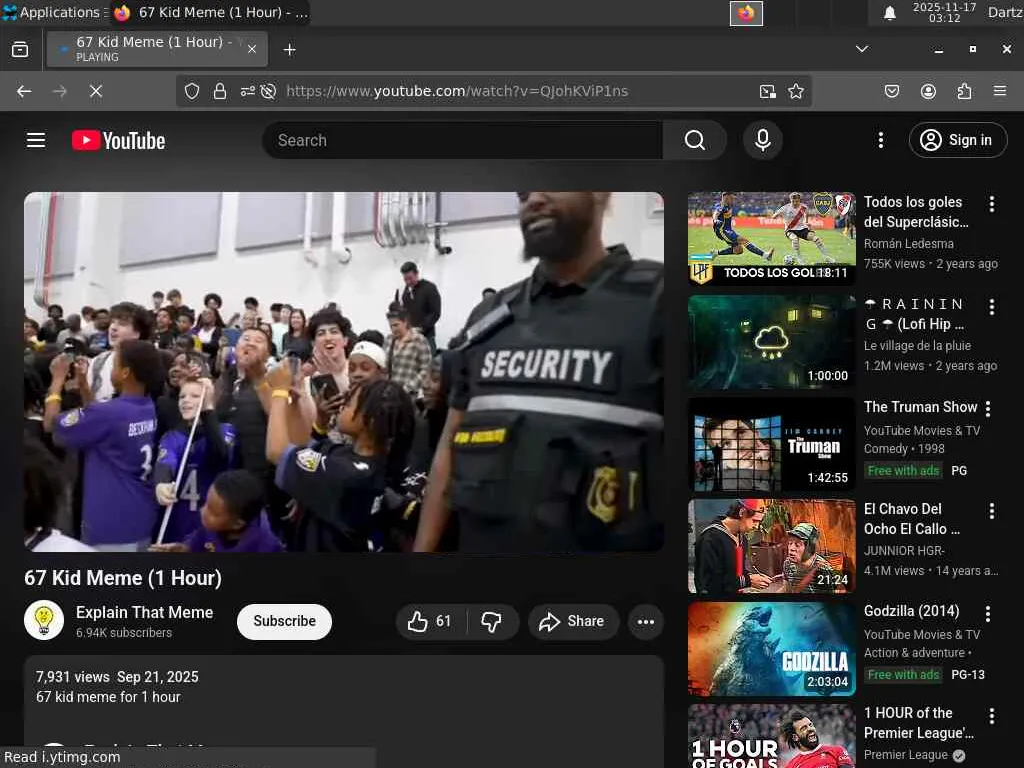Focus the YouTube Search field
This screenshot has height=768, width=1024.
tap(462, 140)
